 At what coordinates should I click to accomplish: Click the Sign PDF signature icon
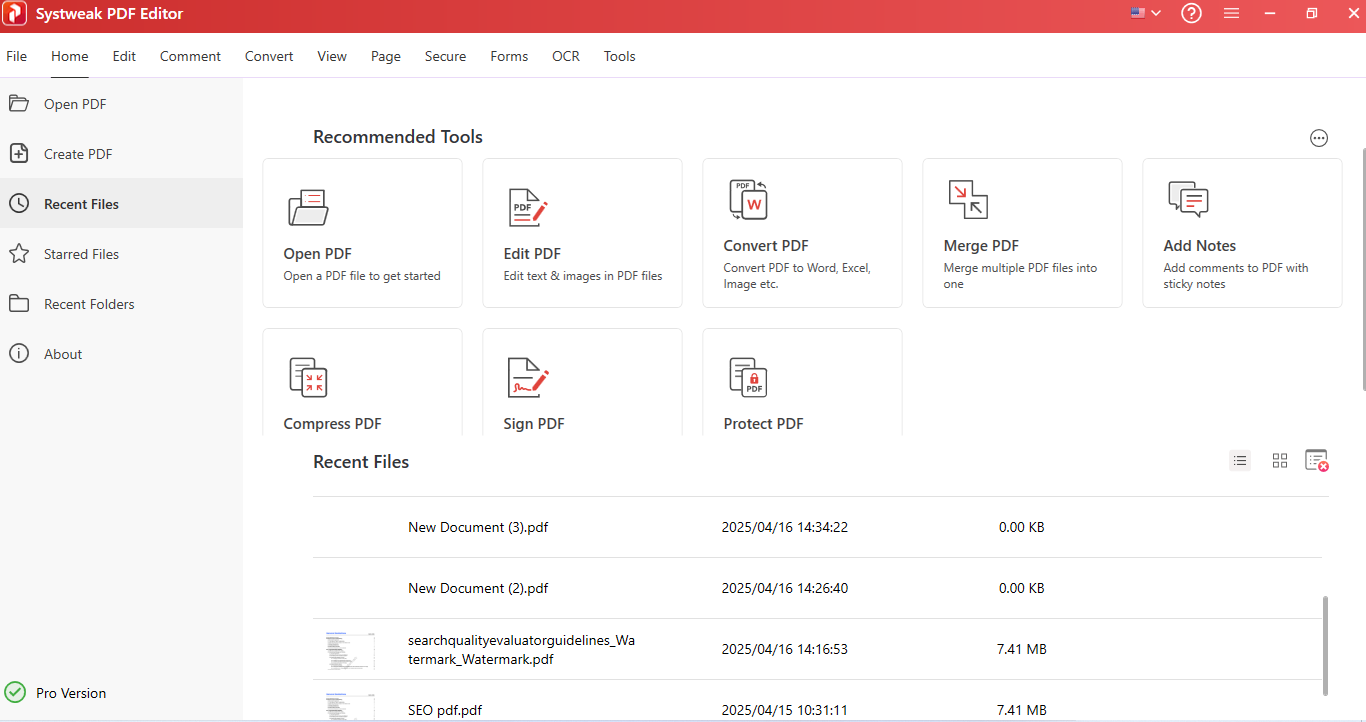click(528, 377)
